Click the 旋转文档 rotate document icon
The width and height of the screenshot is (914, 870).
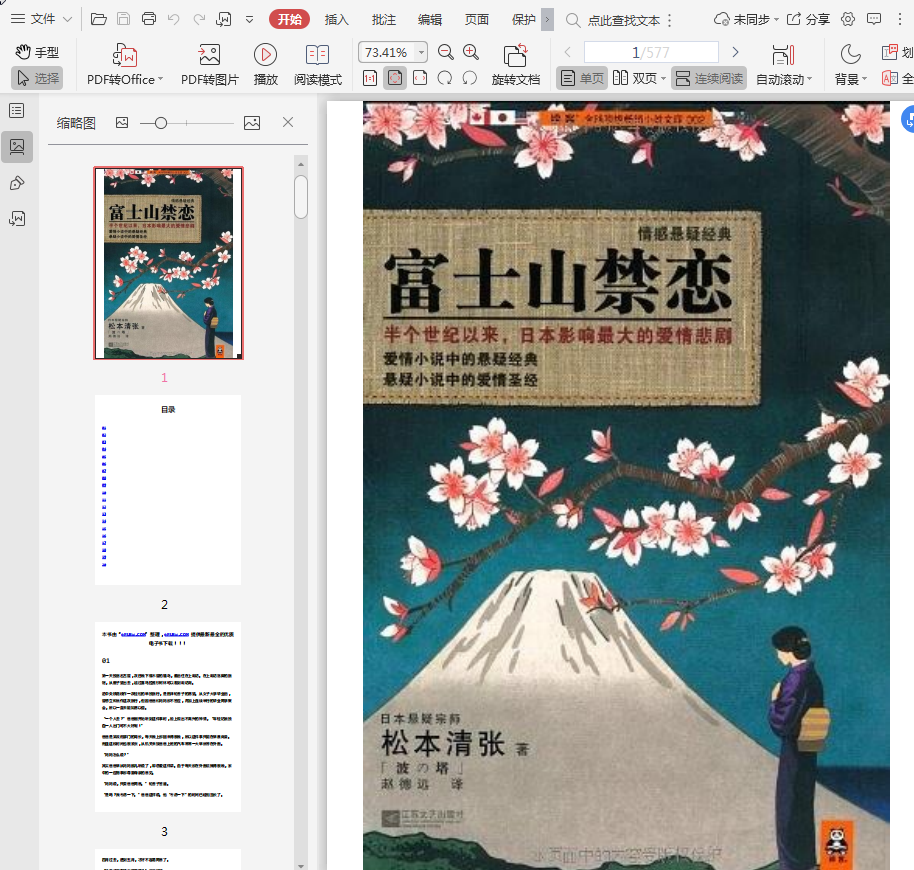(515, 56)
